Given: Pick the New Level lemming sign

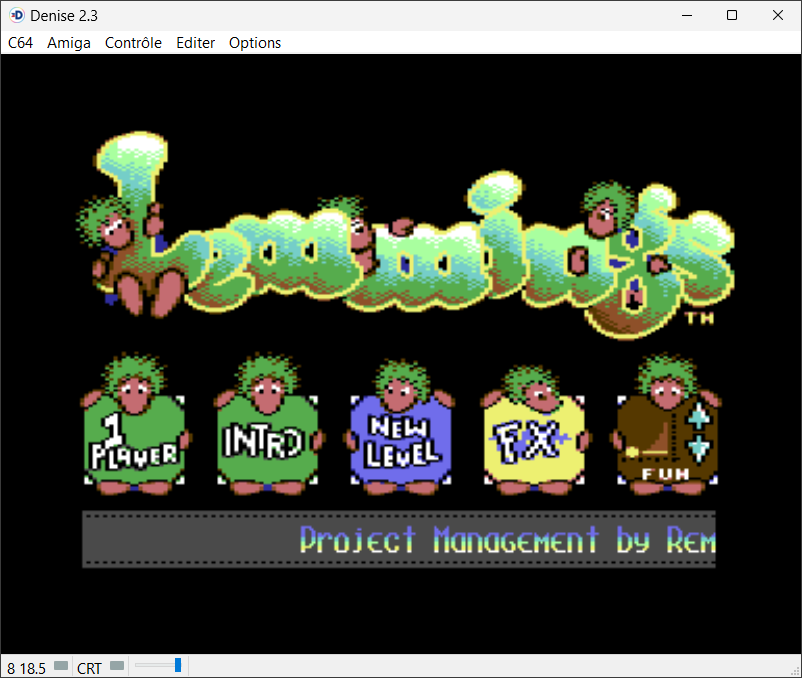Looking at the screenshot, I should point(401,427).
